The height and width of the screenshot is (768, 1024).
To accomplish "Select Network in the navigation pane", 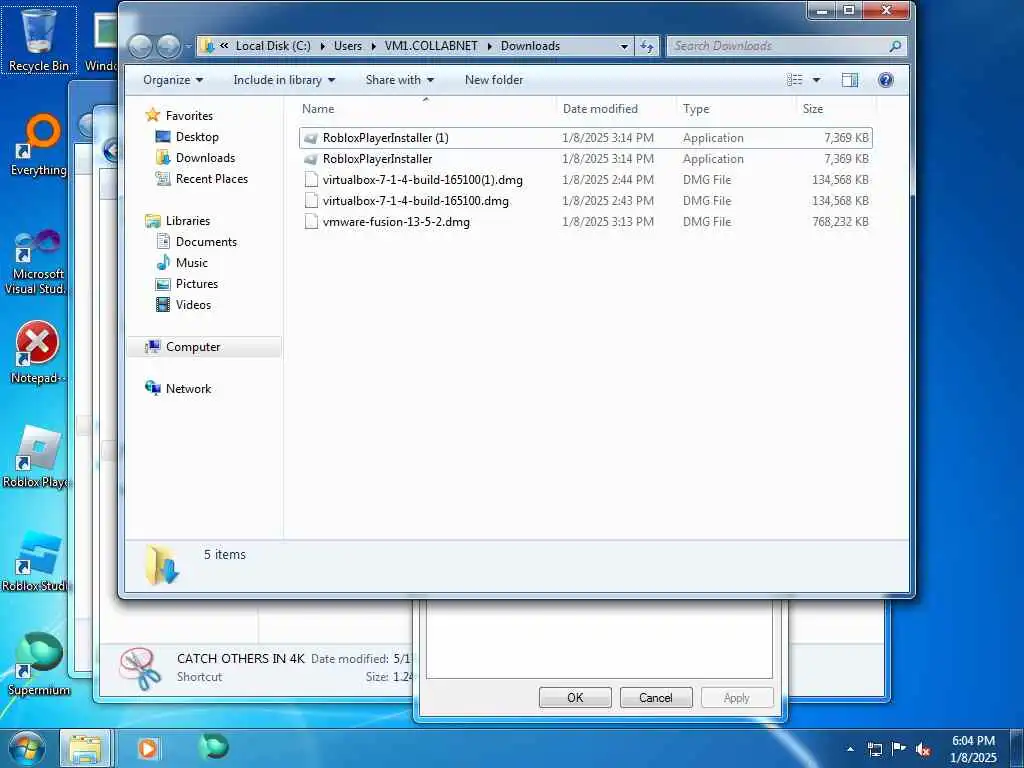I will pos(188,389).
